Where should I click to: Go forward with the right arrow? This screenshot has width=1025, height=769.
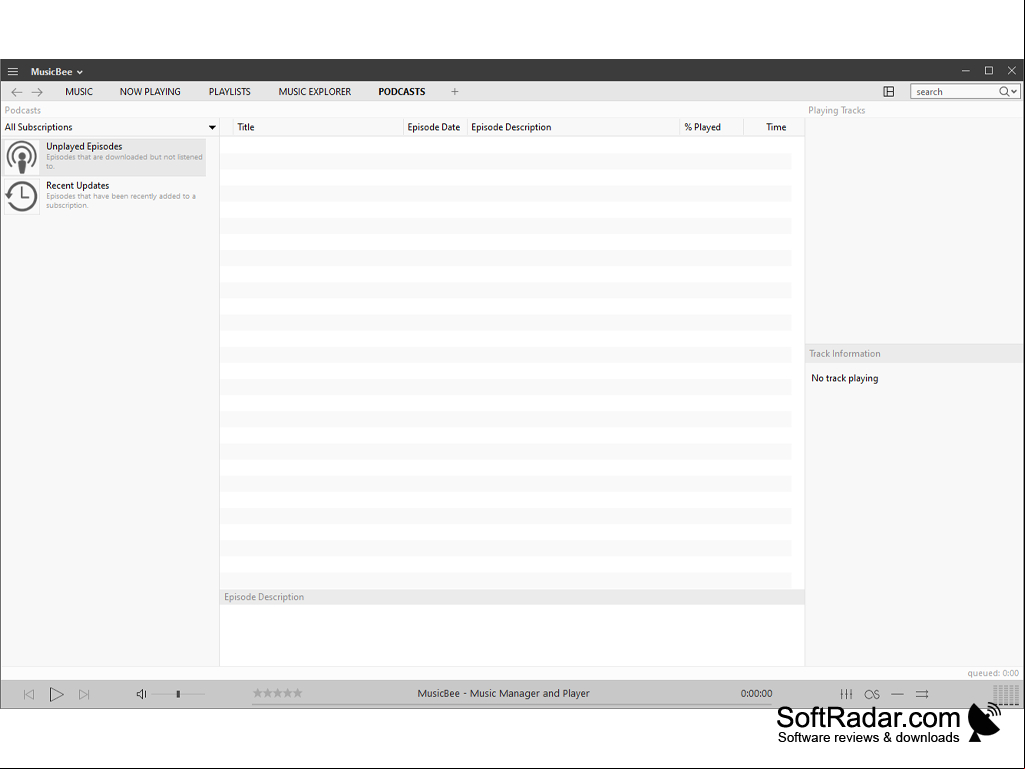pyautogui.click(x=37, y=92)
